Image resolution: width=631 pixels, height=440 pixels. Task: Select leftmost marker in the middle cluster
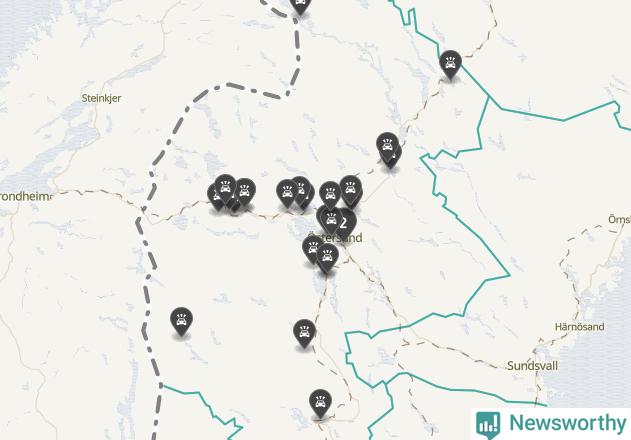(287, 194)
